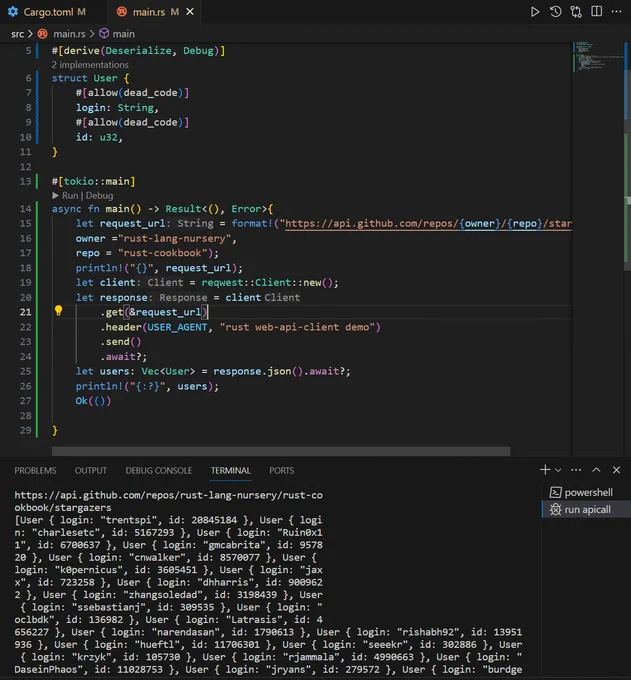Screen dimensions: 631x680
Task: Click line number 21 in the gutter
Action: [x=26, y=312]
